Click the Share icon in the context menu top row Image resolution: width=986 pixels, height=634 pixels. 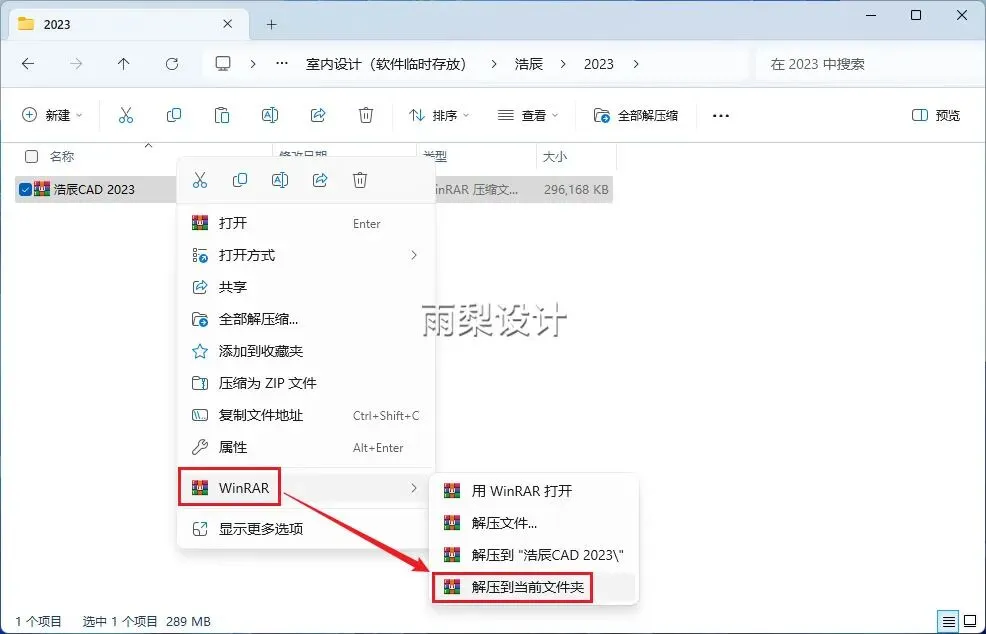pos(320,181)
